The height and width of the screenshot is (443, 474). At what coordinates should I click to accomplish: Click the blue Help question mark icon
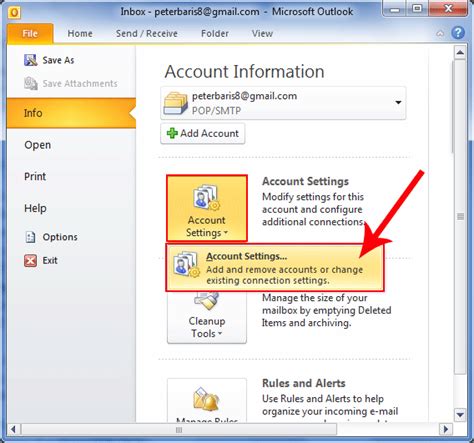click(458, 33)
